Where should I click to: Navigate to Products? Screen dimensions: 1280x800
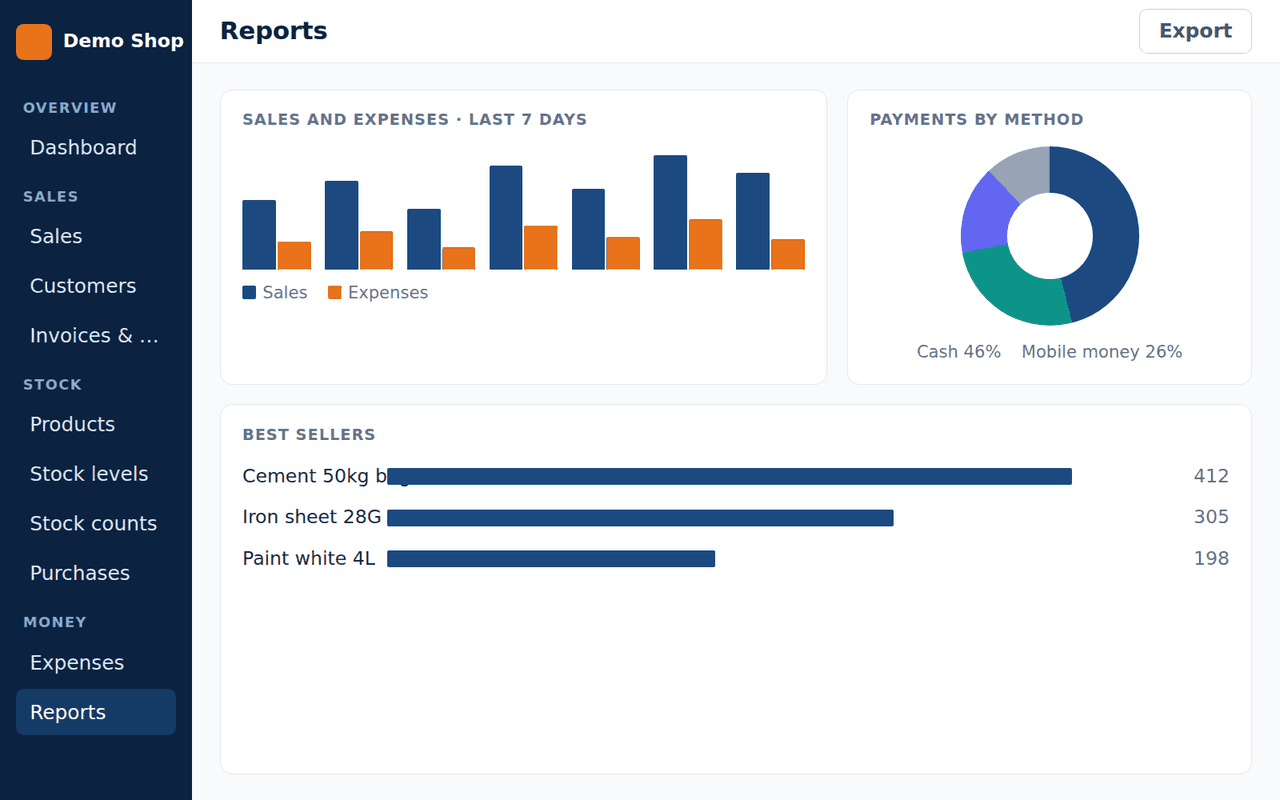pos(96,425)
